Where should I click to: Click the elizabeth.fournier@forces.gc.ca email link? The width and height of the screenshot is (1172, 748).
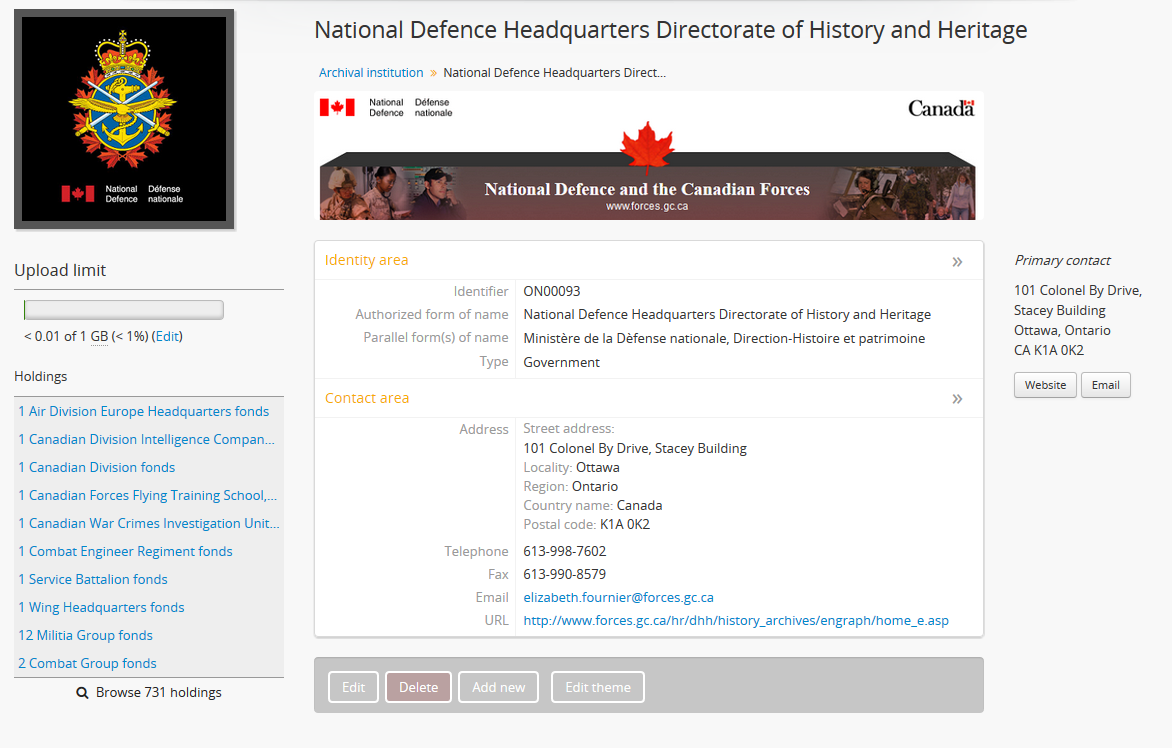point(618,598)
